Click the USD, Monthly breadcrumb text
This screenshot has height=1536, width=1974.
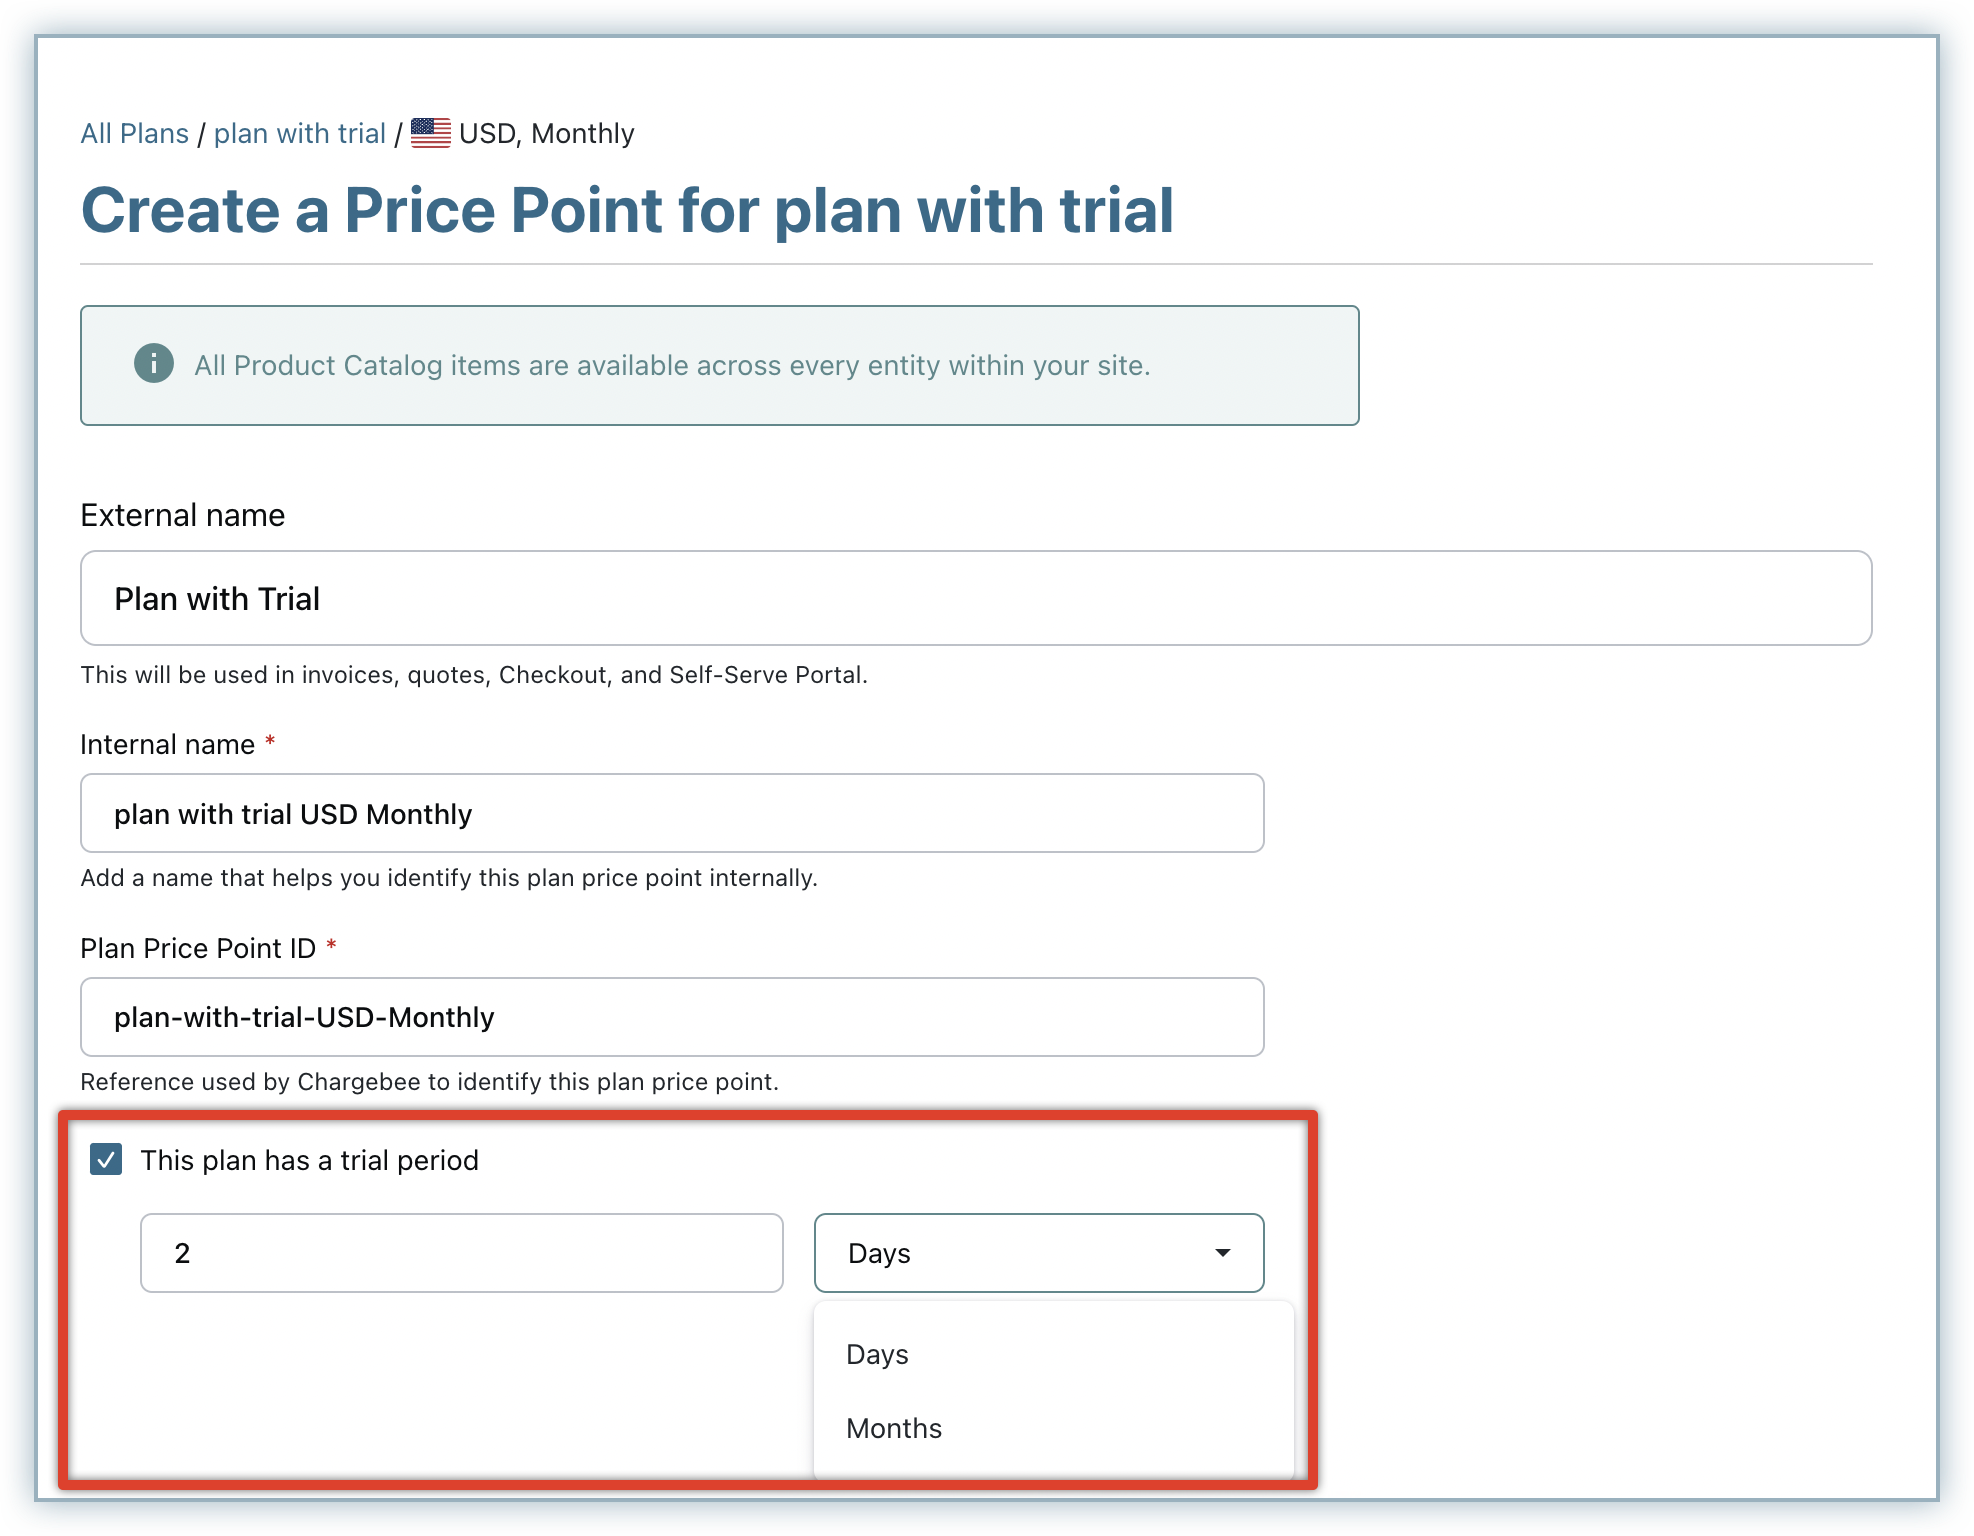[x=546, y=134]
